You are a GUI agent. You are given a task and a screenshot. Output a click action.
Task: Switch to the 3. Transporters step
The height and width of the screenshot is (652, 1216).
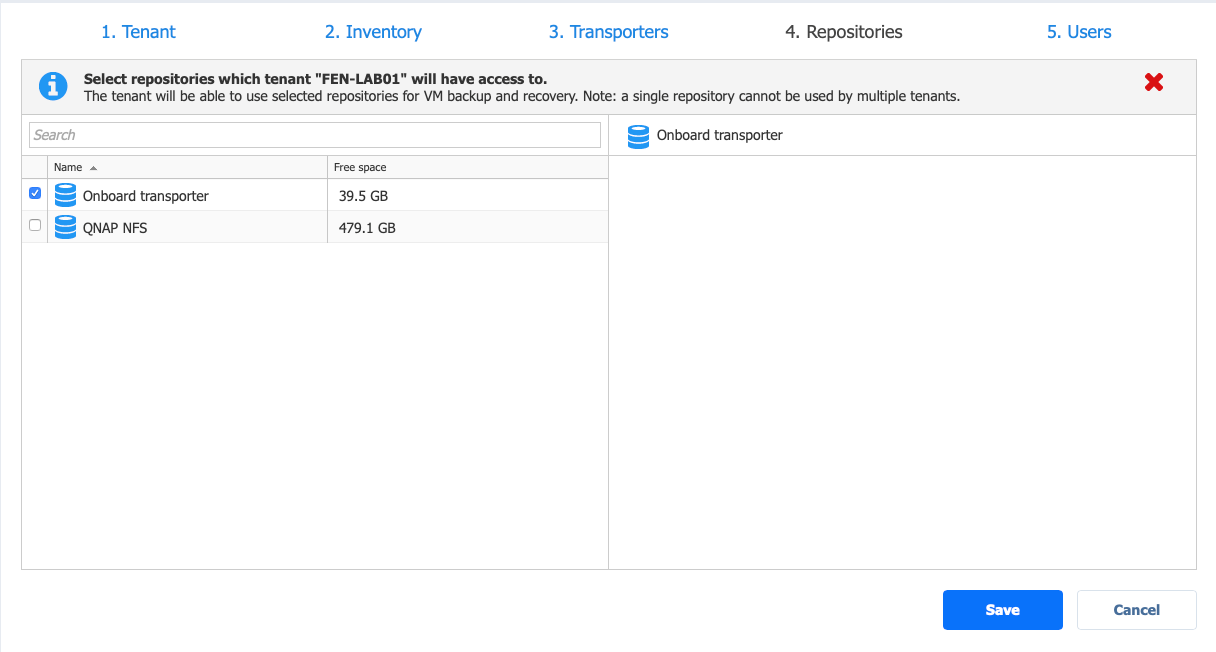click(x=608, y=32)
